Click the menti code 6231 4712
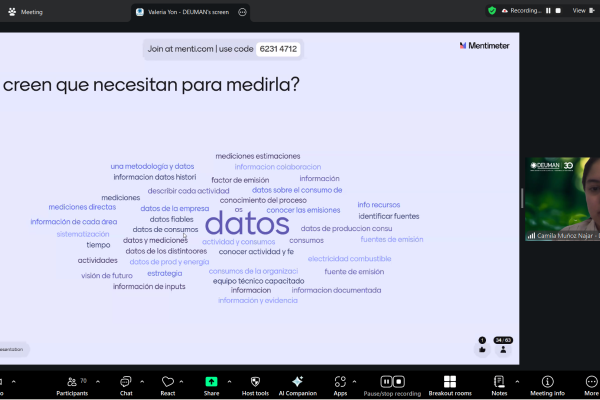 click(278, 49)
